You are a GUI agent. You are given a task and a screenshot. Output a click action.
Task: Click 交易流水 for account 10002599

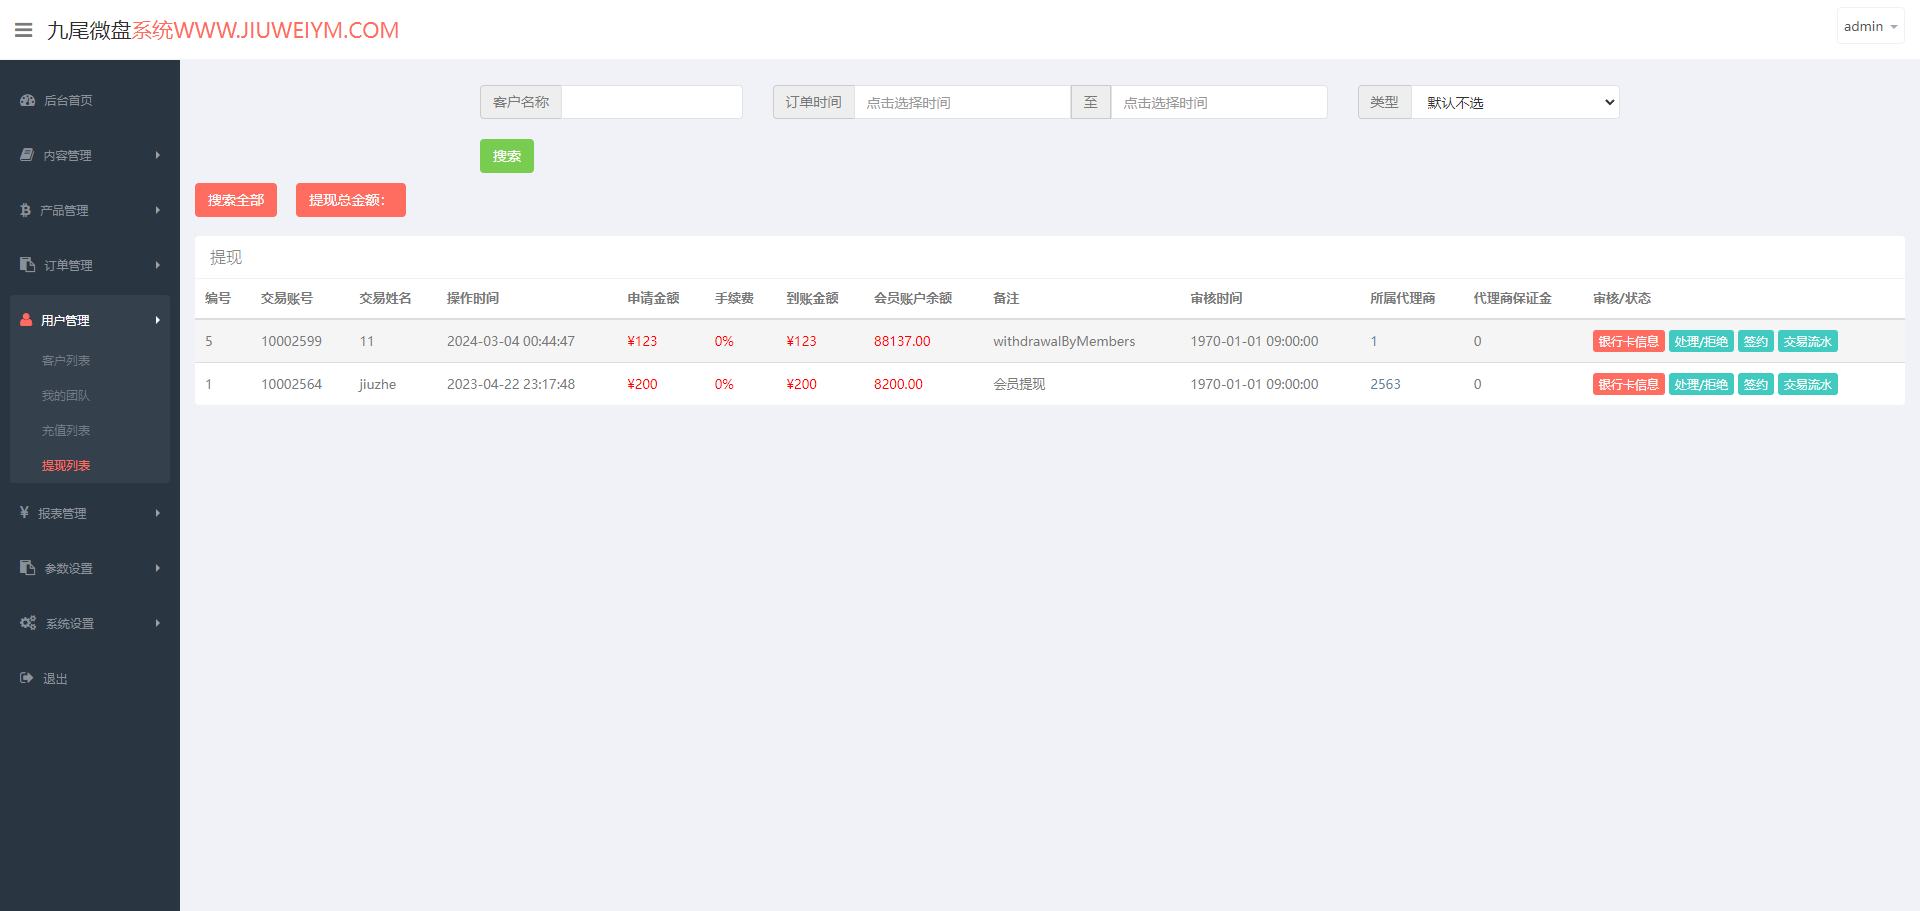click(1808, 341)
